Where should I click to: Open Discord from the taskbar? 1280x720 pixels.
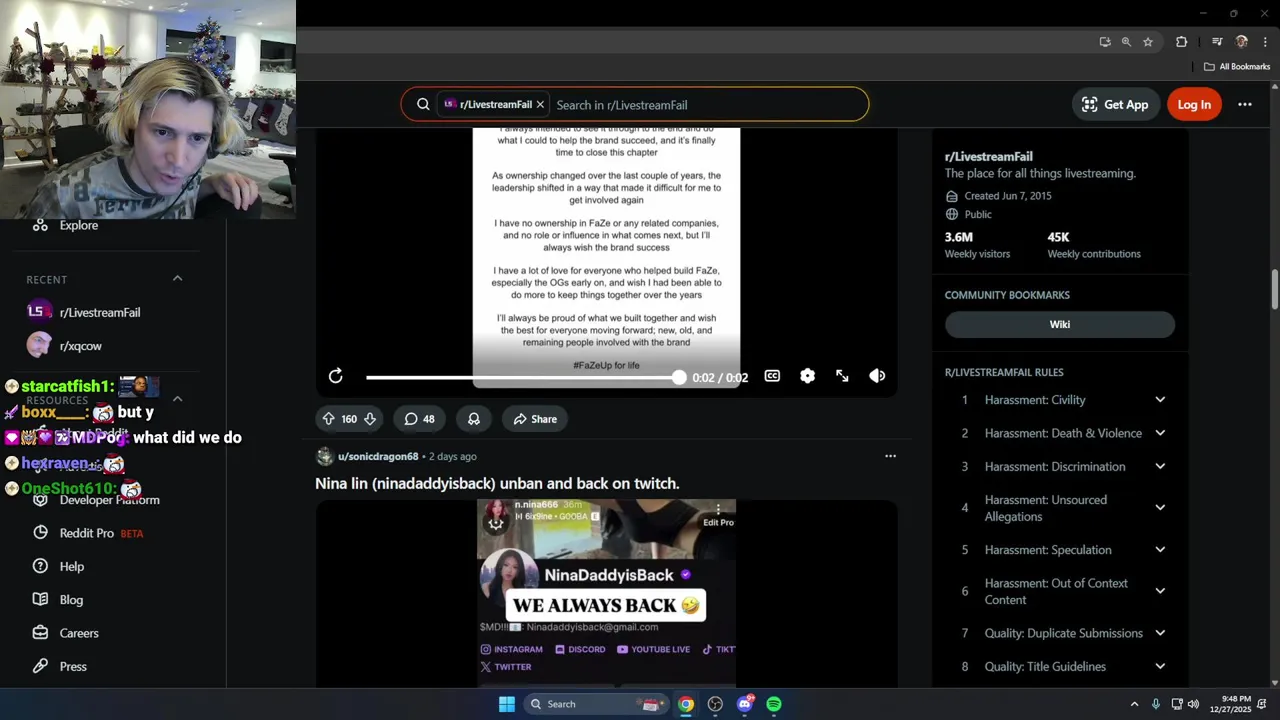click(x=745, y=704)
